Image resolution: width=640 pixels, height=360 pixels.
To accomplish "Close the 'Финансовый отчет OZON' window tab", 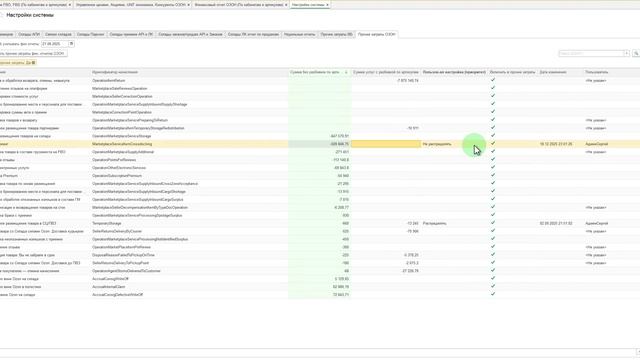I will (x=286, y=5).
